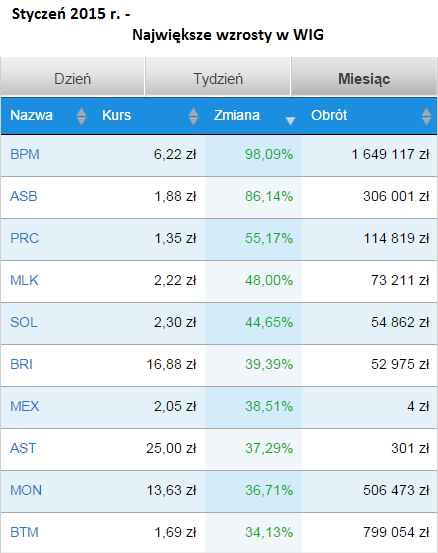Sort by the Nazwa column arrows icon
Screen dimensions: 438x553
pos(81,116)
